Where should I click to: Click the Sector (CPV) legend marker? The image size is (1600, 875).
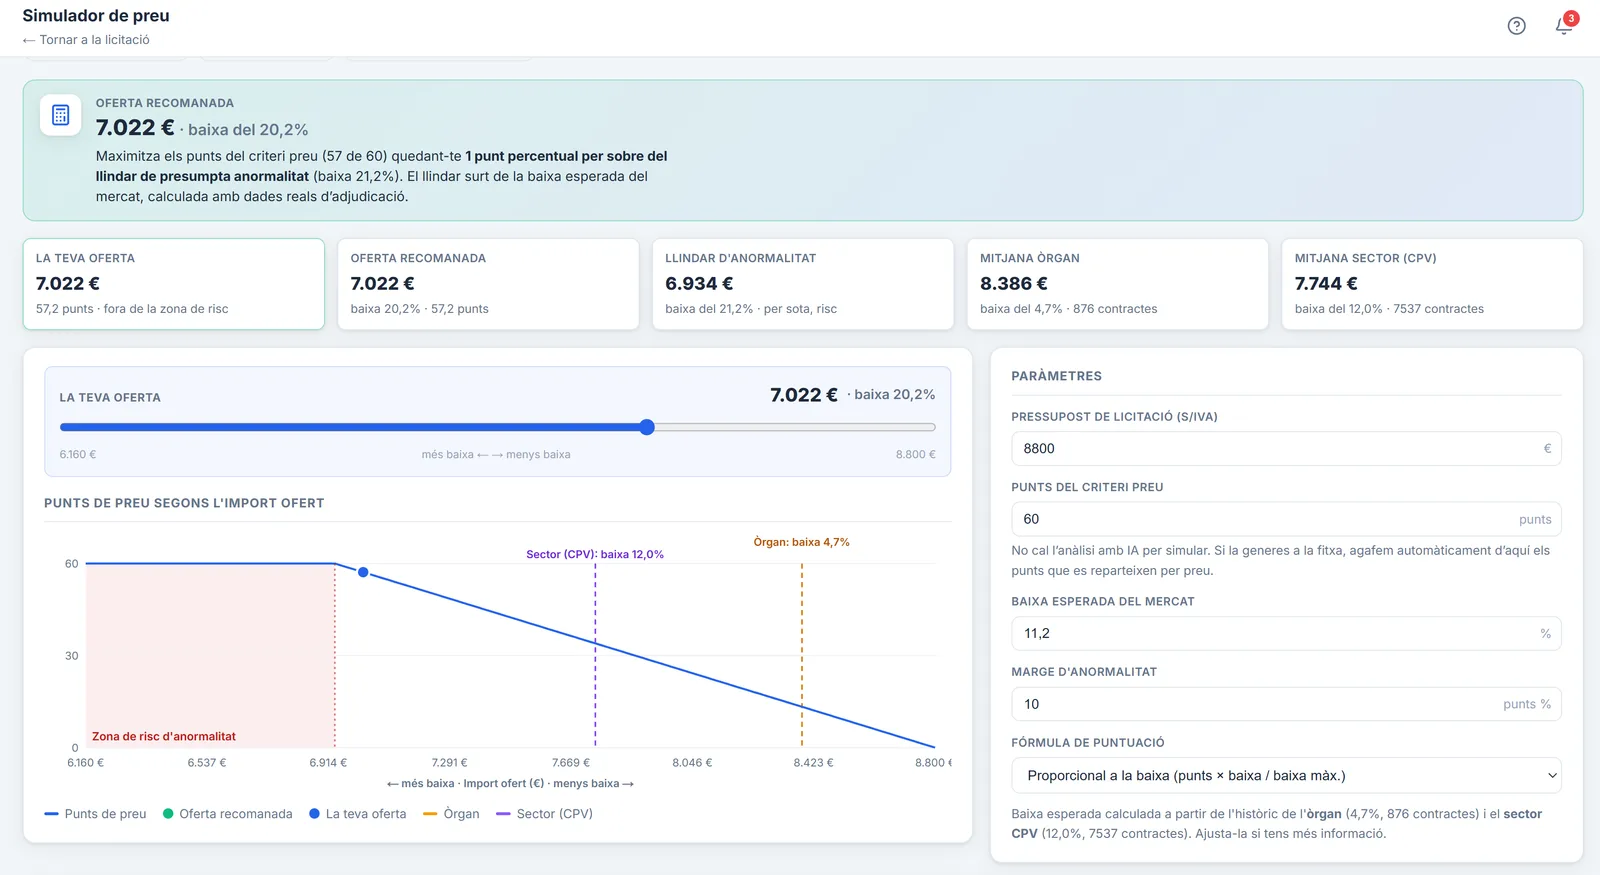point(503,814)
